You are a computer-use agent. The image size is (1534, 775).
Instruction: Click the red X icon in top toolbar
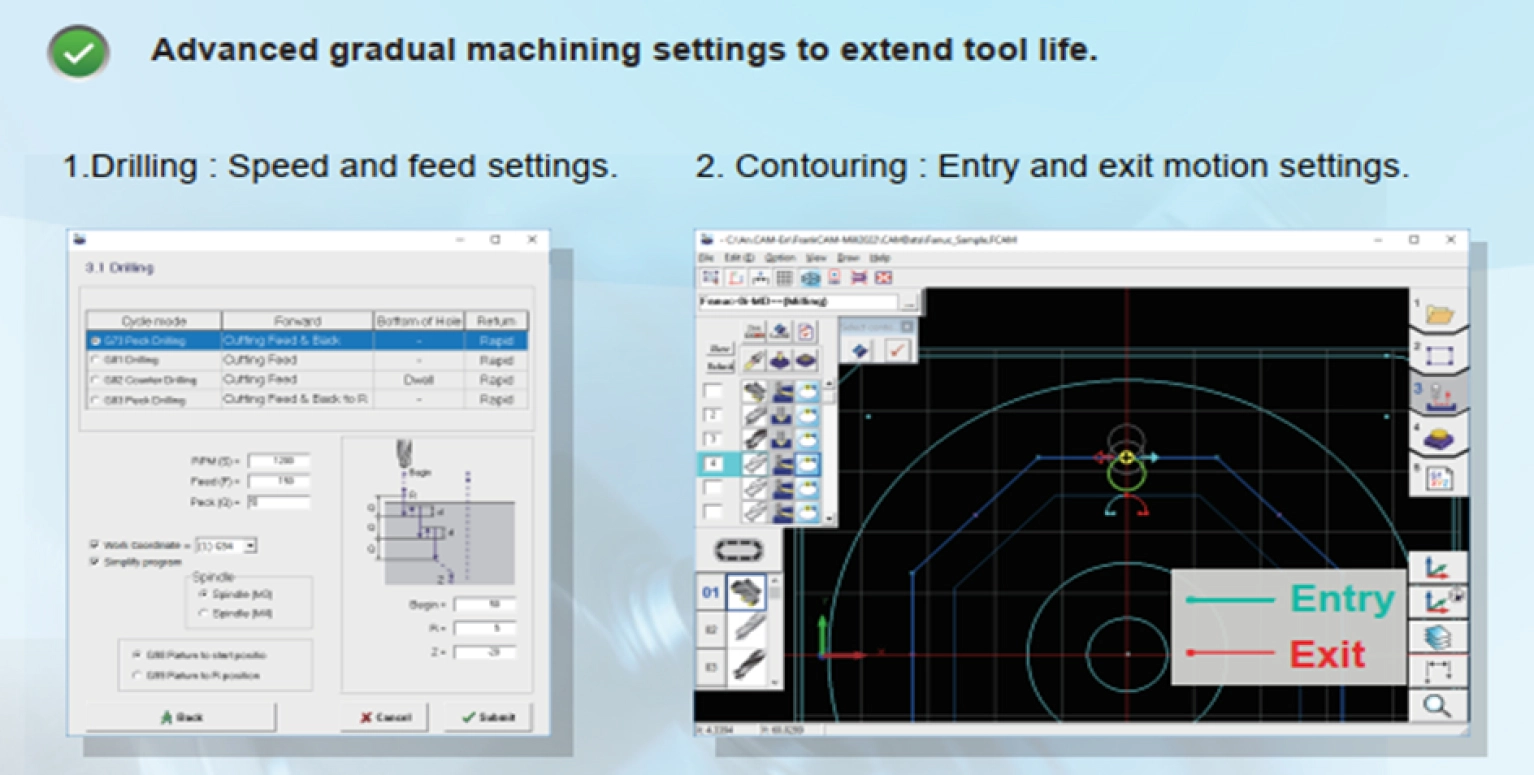point(883,277)
